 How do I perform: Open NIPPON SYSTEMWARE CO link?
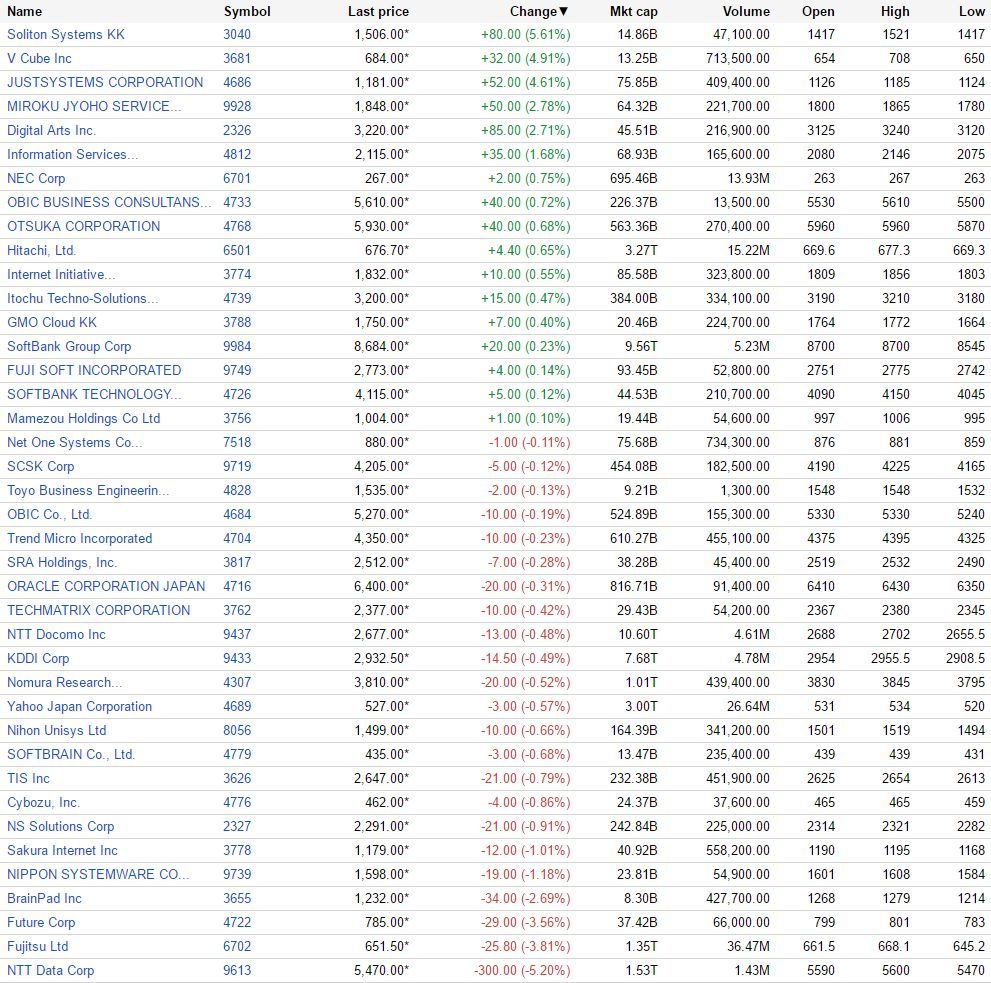pyautogui.click(x=98, y=875)
